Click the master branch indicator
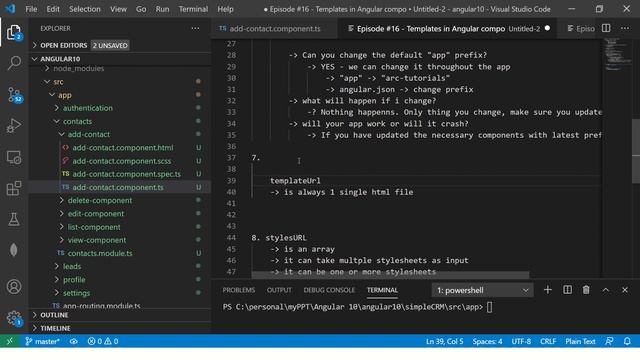Image resolution: width=640 pixels, height=360 pixels. pos(42,341)
